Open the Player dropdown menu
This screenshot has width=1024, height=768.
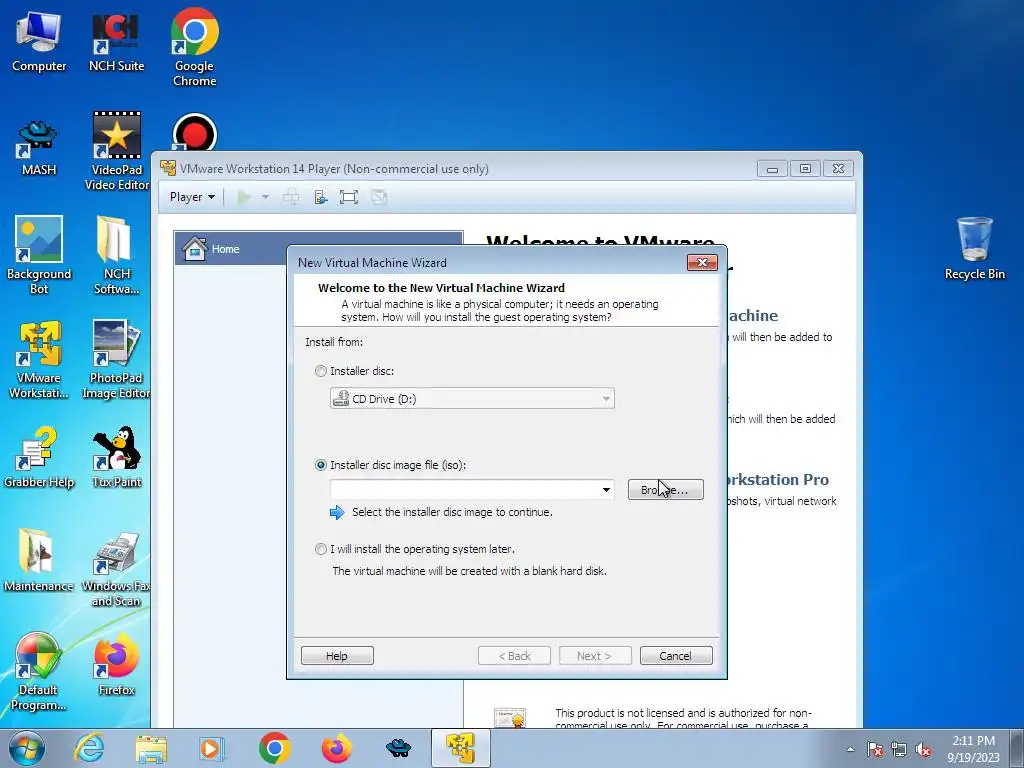point(192,197)
